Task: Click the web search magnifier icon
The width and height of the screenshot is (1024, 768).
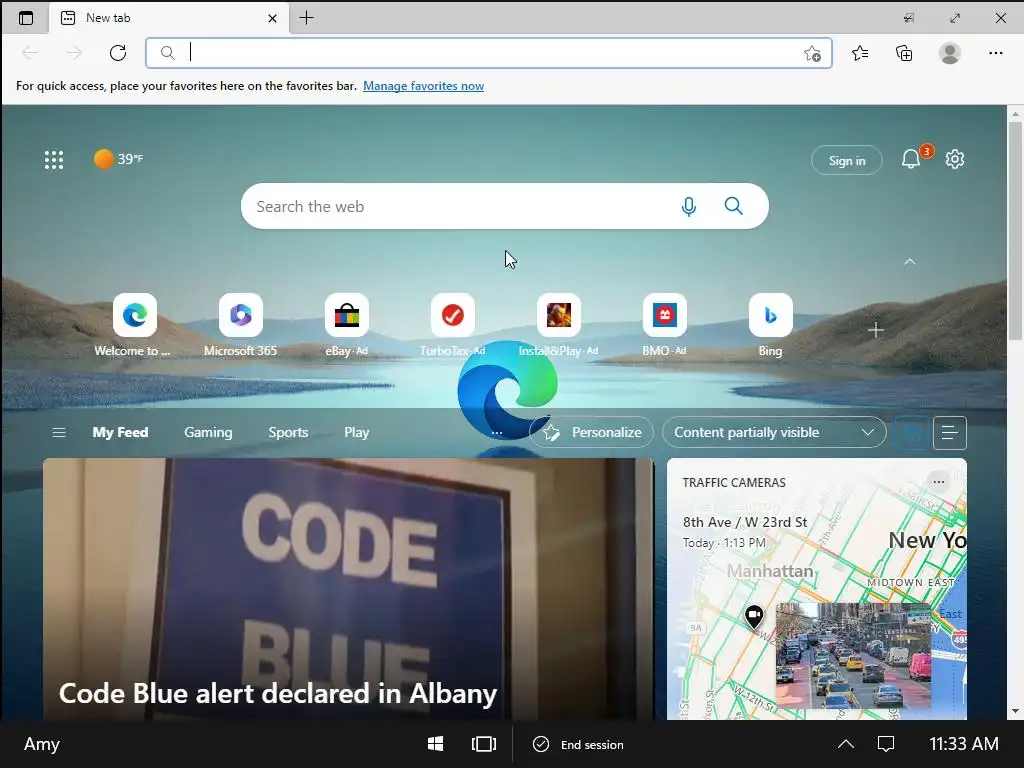Action: click(x=733, y=206)
